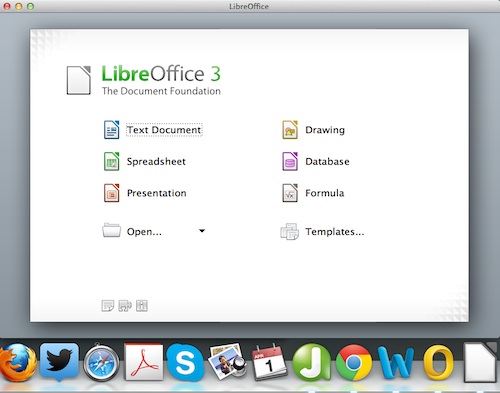Open Skype from the dock

[x=185, y=363]
